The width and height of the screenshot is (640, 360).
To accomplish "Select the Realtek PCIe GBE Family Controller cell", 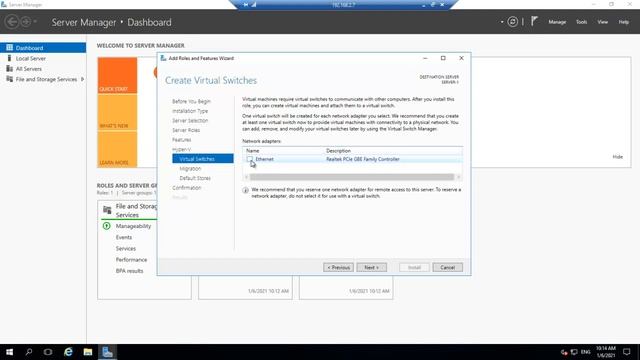I will tap(362, 159).
